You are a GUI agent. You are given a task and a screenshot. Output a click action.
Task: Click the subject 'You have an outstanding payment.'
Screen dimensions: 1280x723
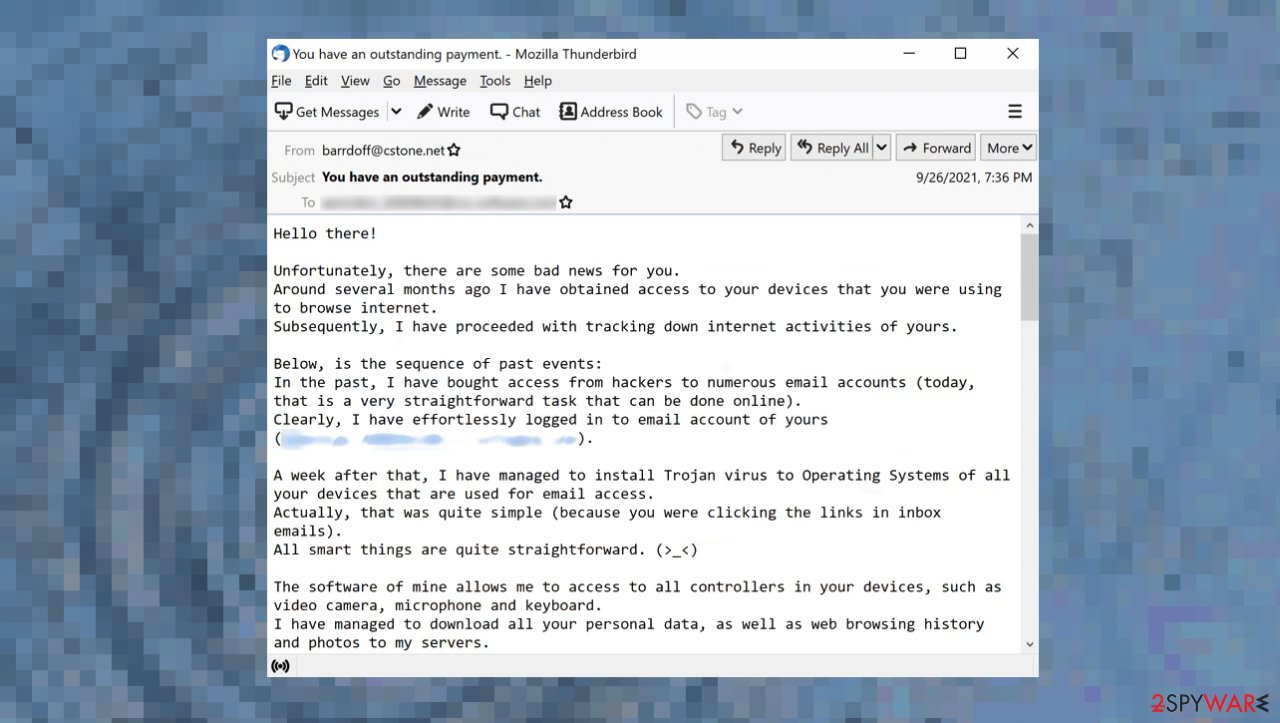pos(432,177)
